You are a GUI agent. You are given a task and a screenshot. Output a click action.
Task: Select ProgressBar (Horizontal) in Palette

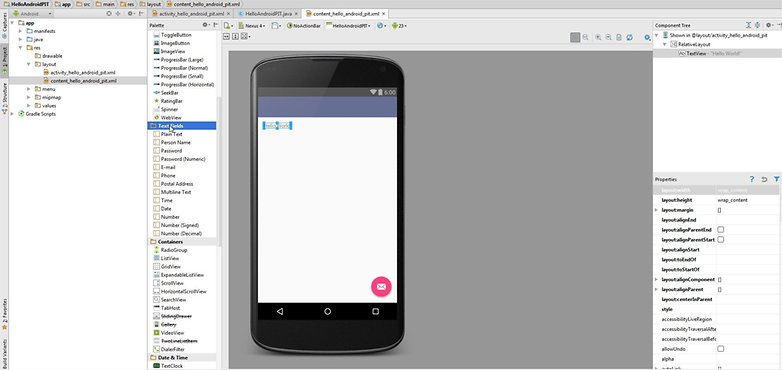(x=187, y=85)
